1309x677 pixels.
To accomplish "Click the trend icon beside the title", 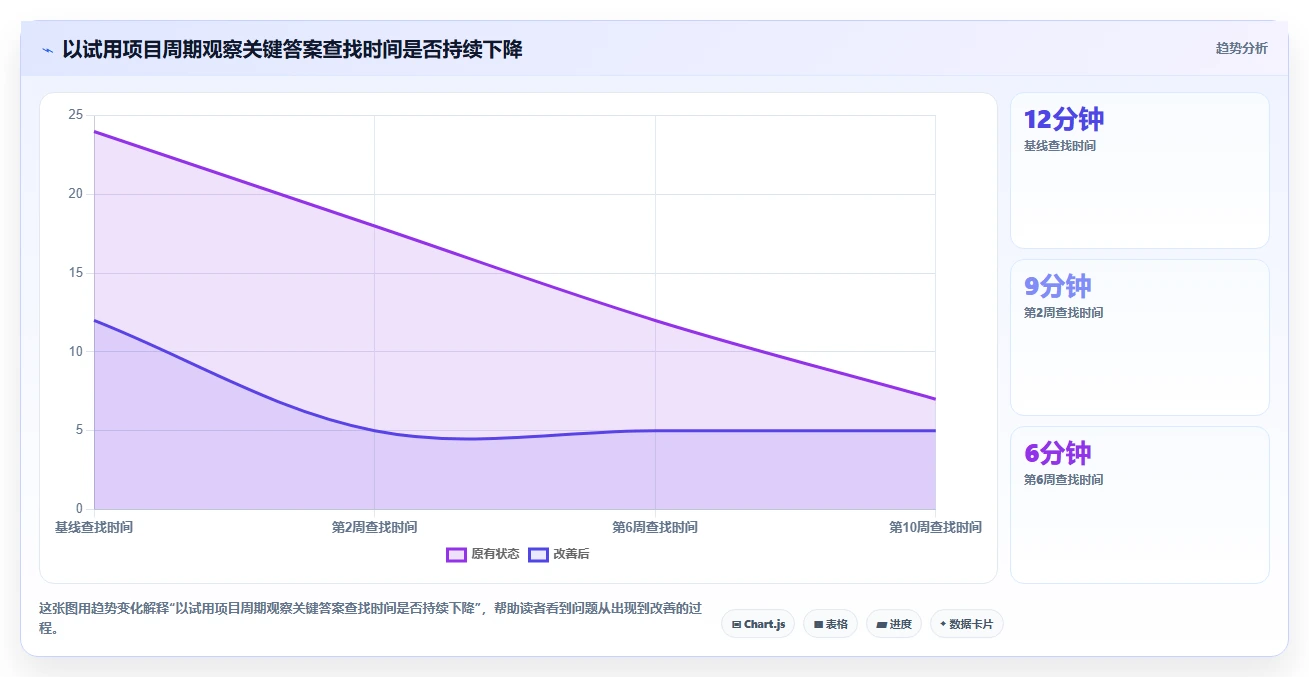I will pos(47,49).
